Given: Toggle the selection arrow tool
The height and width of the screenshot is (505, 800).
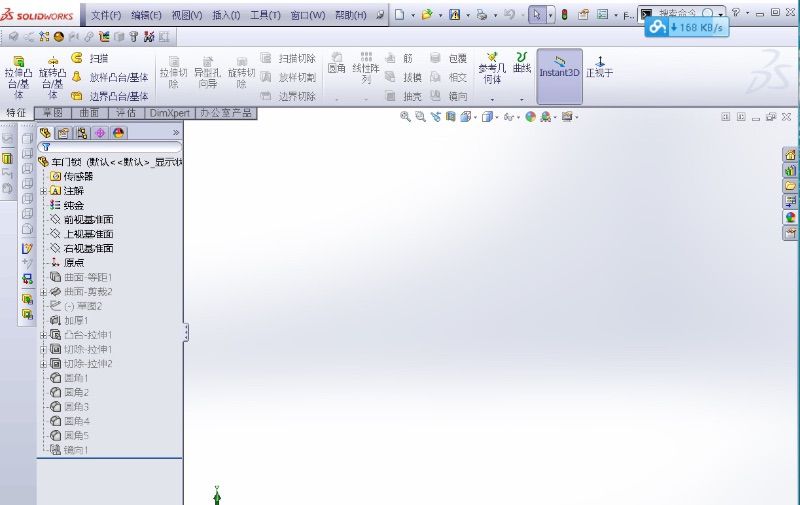Looking at the screenshot, I should click(x=537, y=15).
